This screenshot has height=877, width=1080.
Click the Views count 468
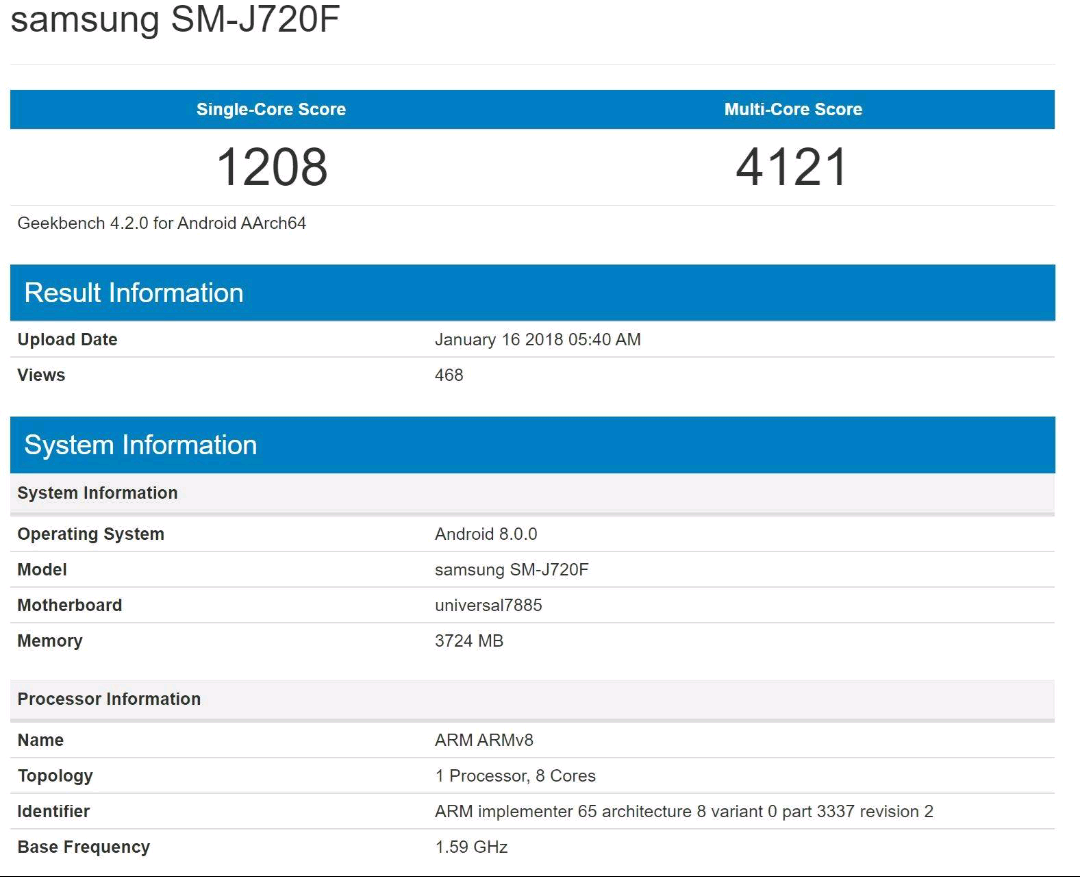pos(449,375)
